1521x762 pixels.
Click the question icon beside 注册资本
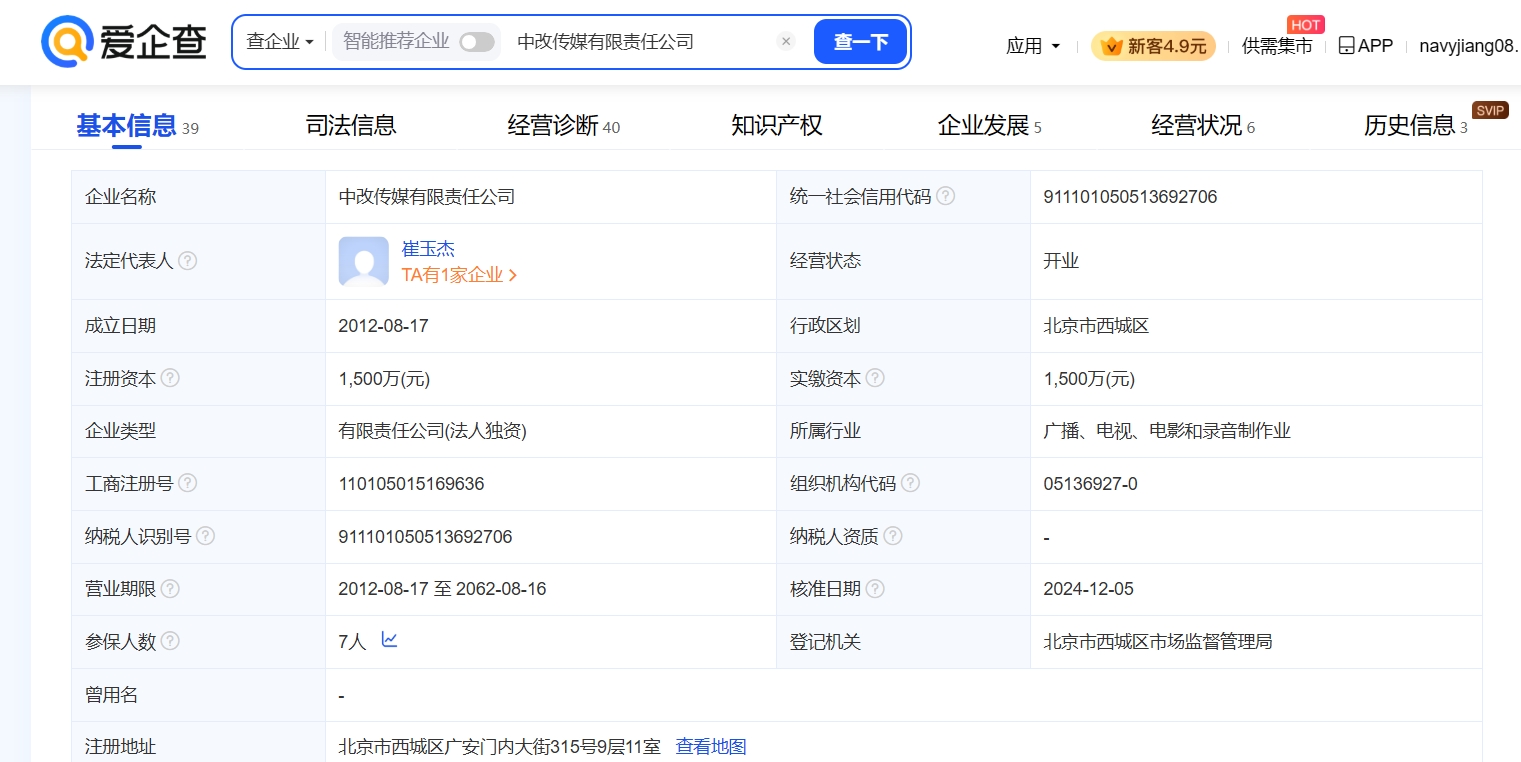click(x=170, y=378)
